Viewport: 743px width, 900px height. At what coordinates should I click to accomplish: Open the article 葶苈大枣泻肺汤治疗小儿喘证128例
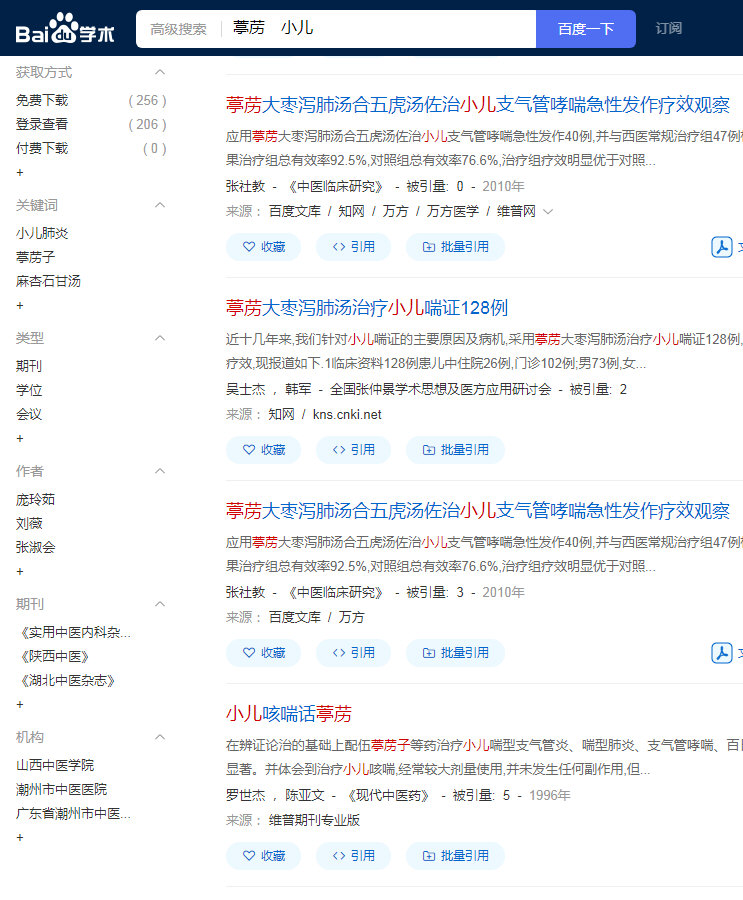tap(367, 307)
